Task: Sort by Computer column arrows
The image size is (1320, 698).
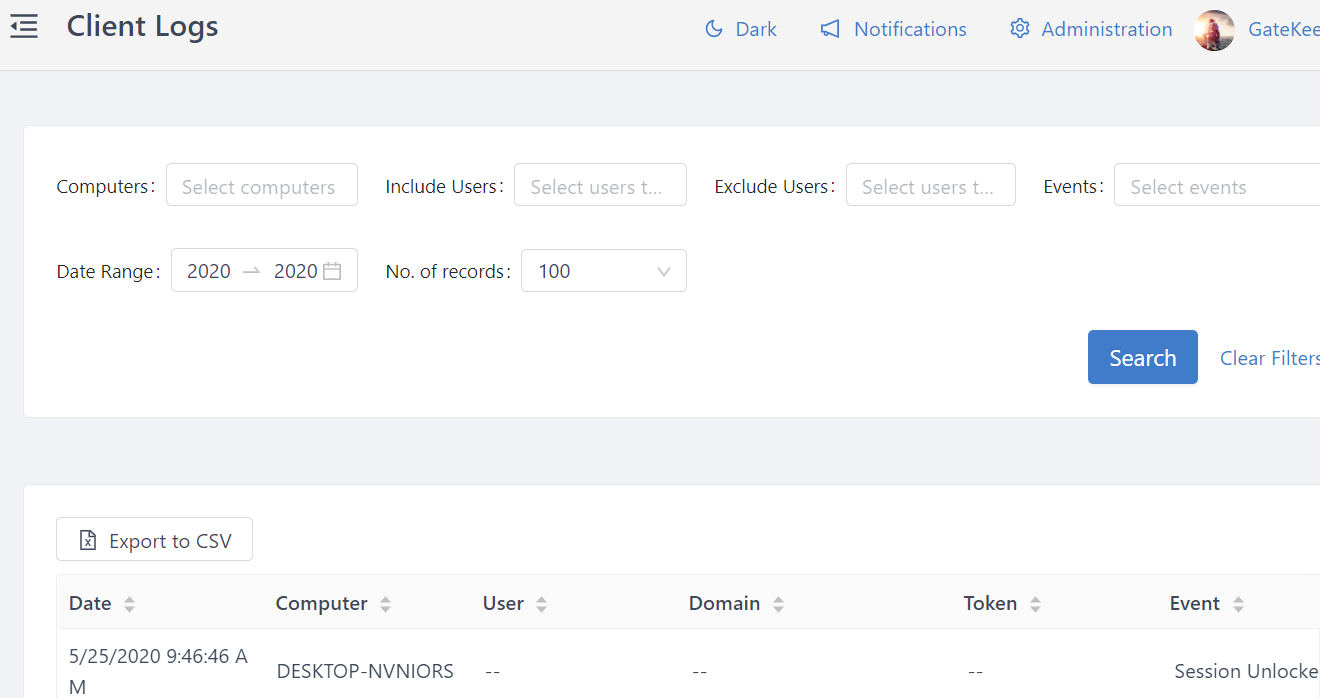Action: 385,604
